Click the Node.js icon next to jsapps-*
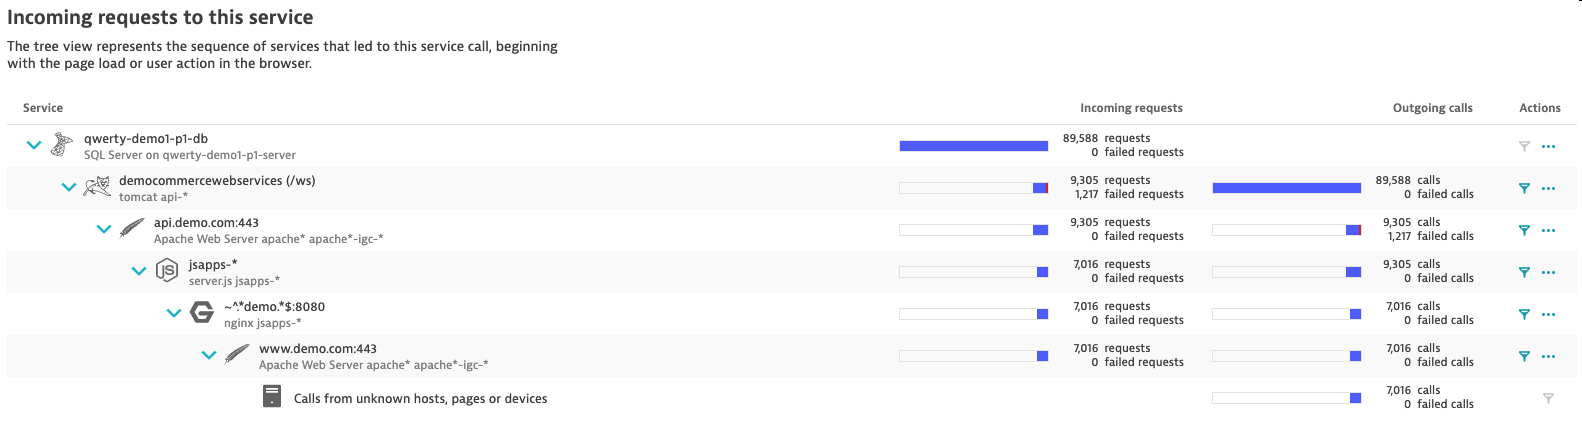Viewport: 1582px width, 428px height. [x=167, y=272]
